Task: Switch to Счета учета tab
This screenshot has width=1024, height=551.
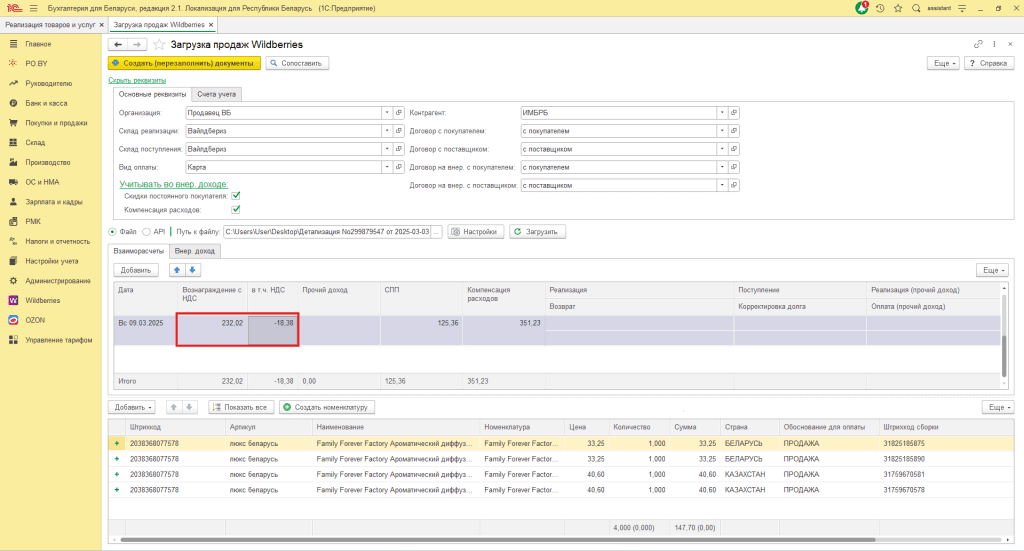Action: [x=217, y=94]
